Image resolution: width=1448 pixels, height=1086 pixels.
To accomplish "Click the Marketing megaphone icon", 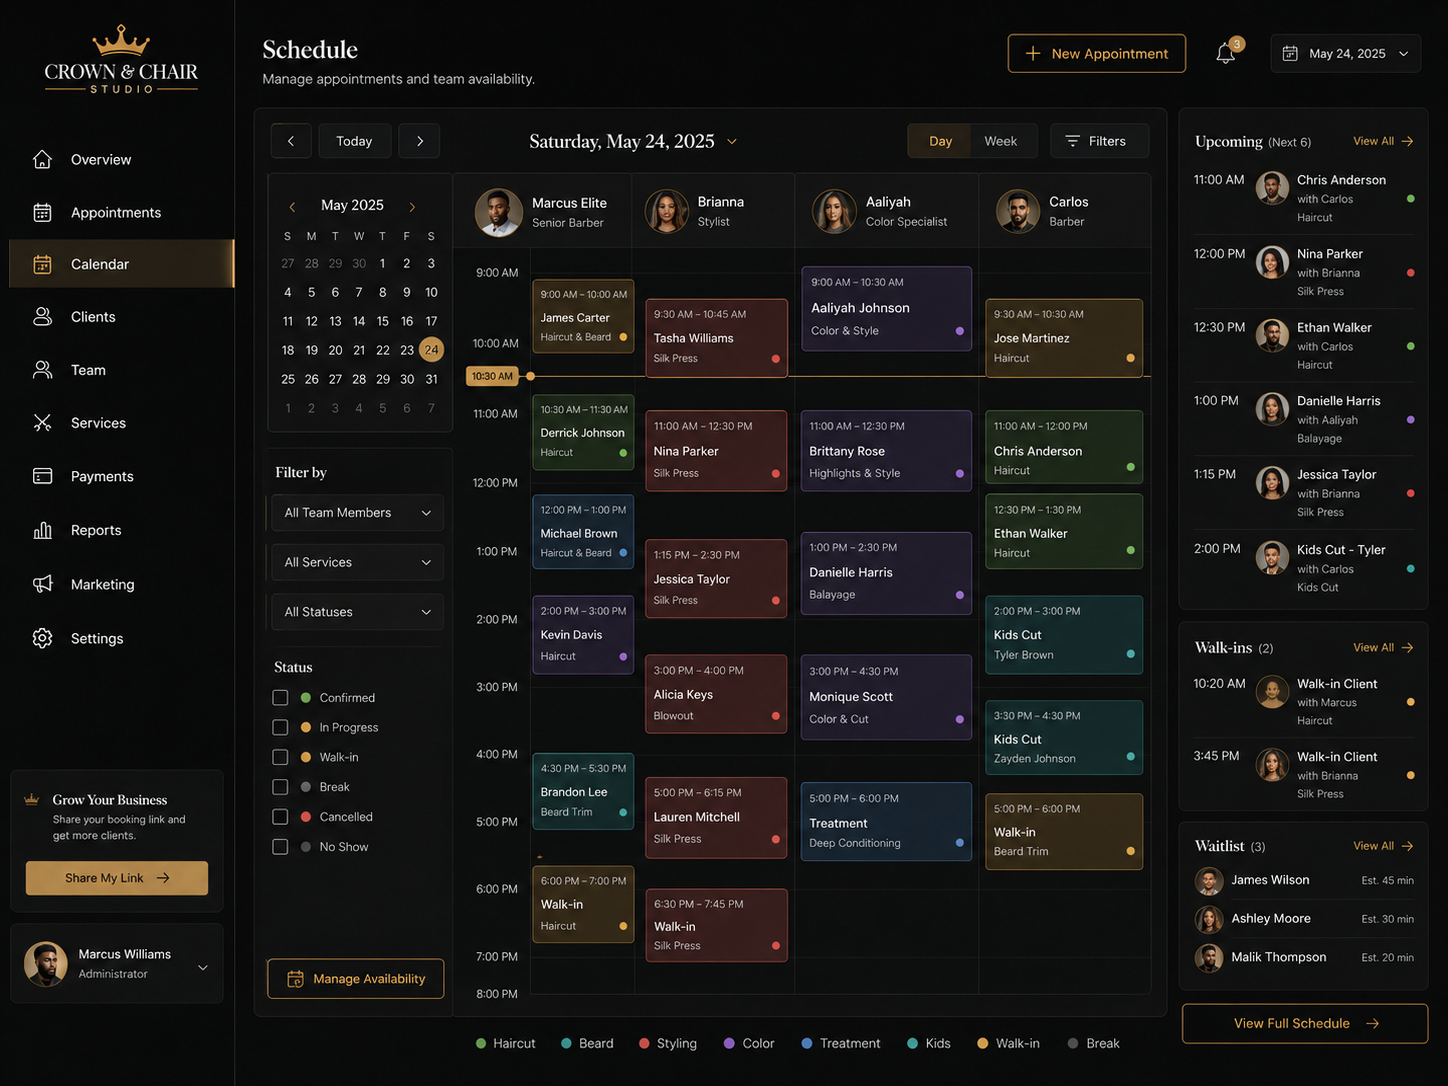I will (42, 584).
